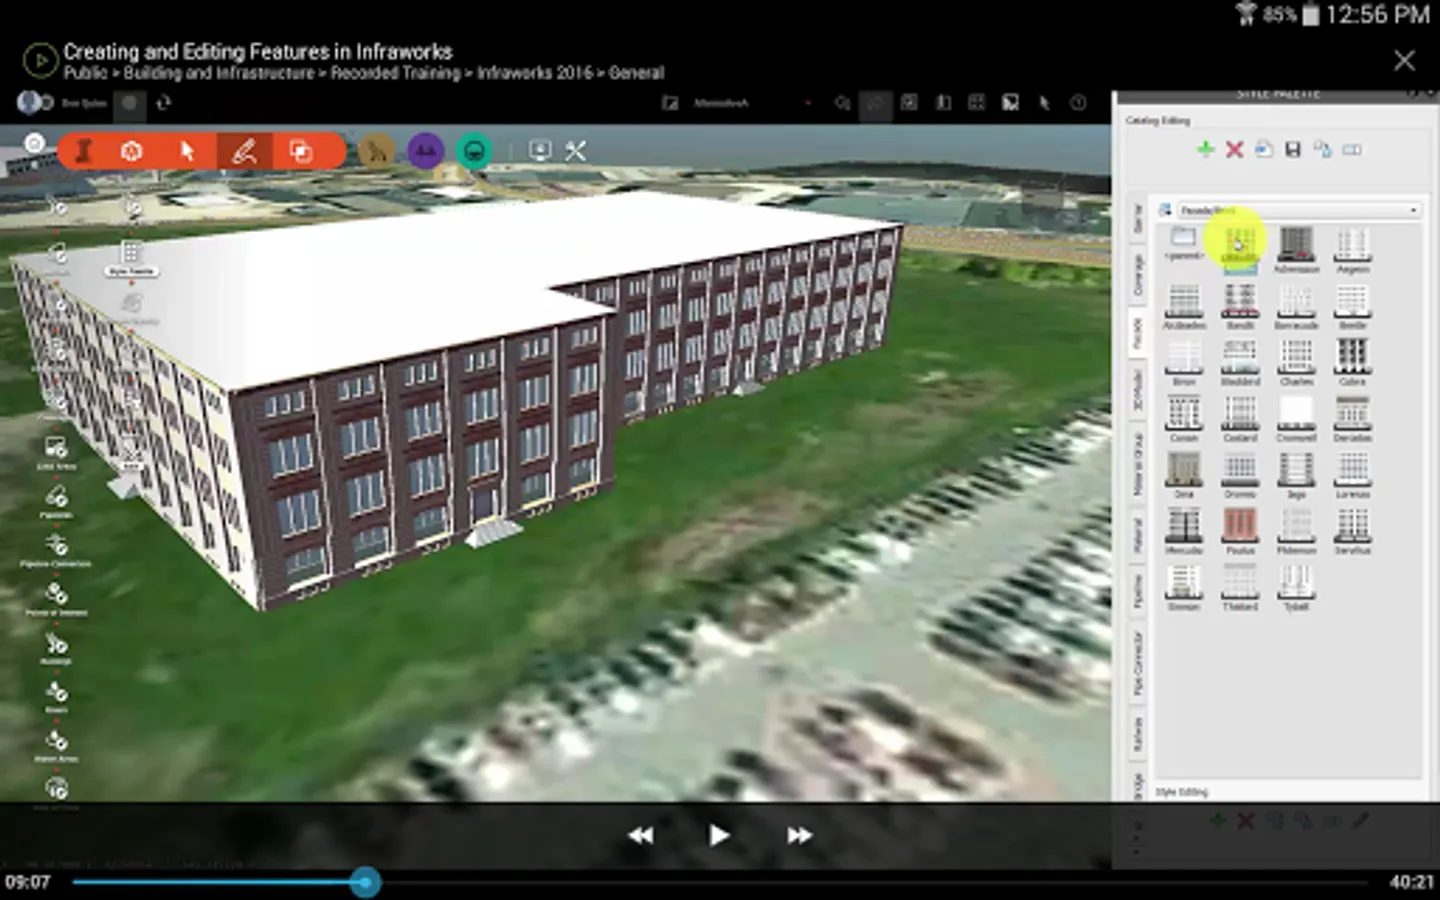
Task: Rewind the video playback
Action: pyautogui.click(x=641, y=835)
